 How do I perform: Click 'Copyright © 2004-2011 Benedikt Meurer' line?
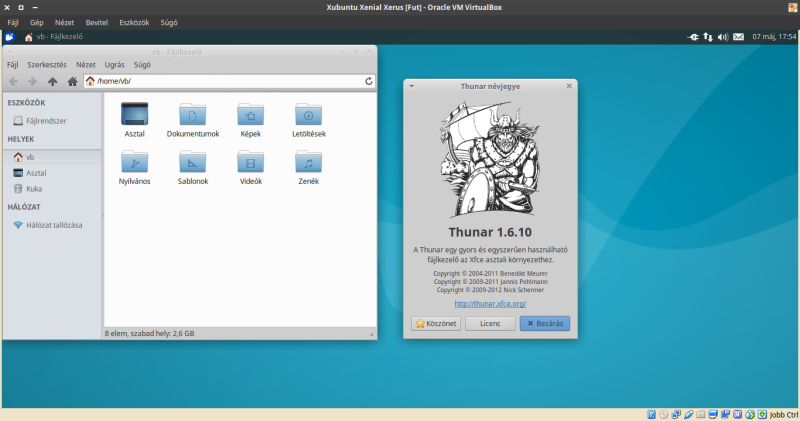pos(490,274)
